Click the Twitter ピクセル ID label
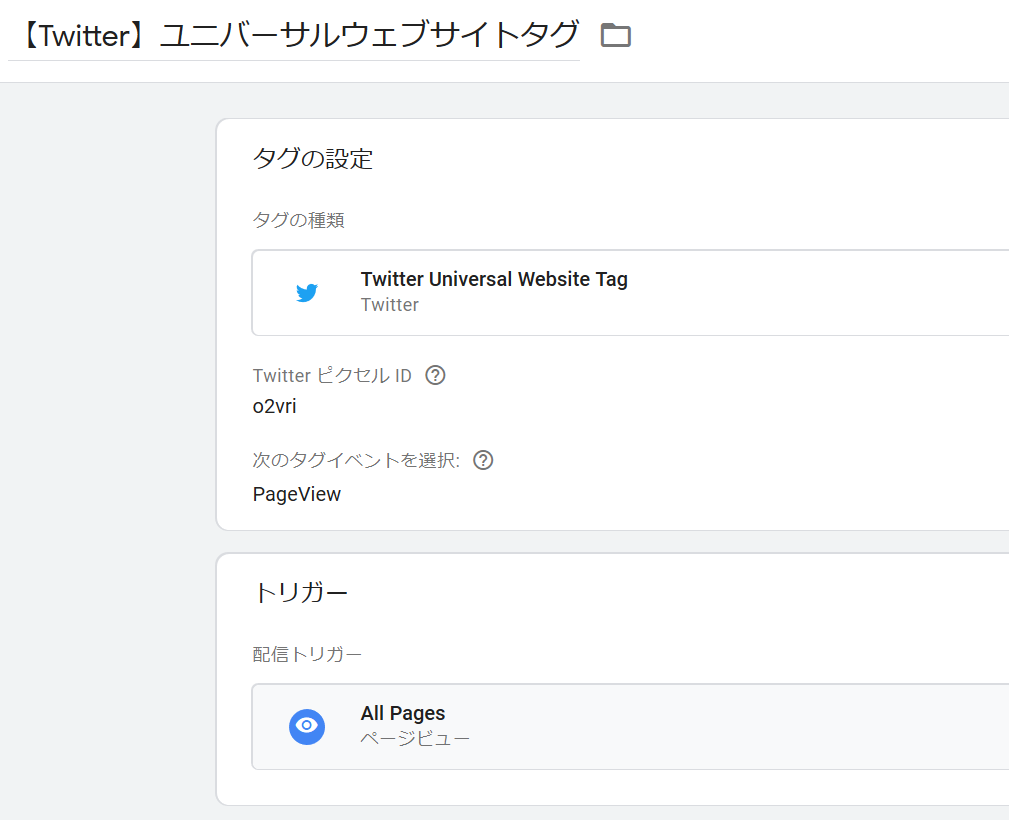Image resolution: width=1009 pixels, height=820 pixels. (332, 375)
